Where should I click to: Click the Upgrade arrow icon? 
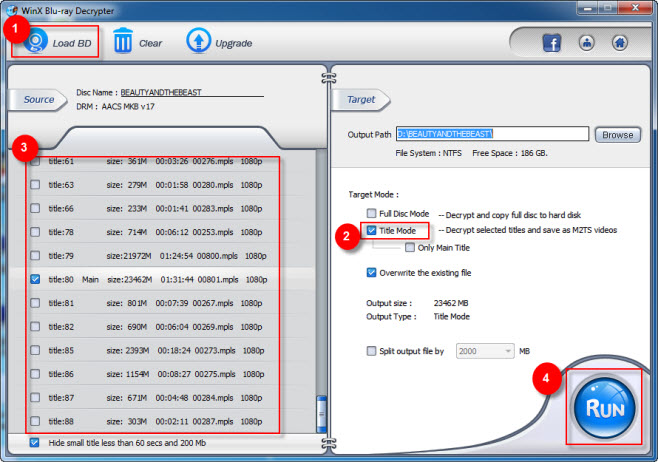(198, 40)
